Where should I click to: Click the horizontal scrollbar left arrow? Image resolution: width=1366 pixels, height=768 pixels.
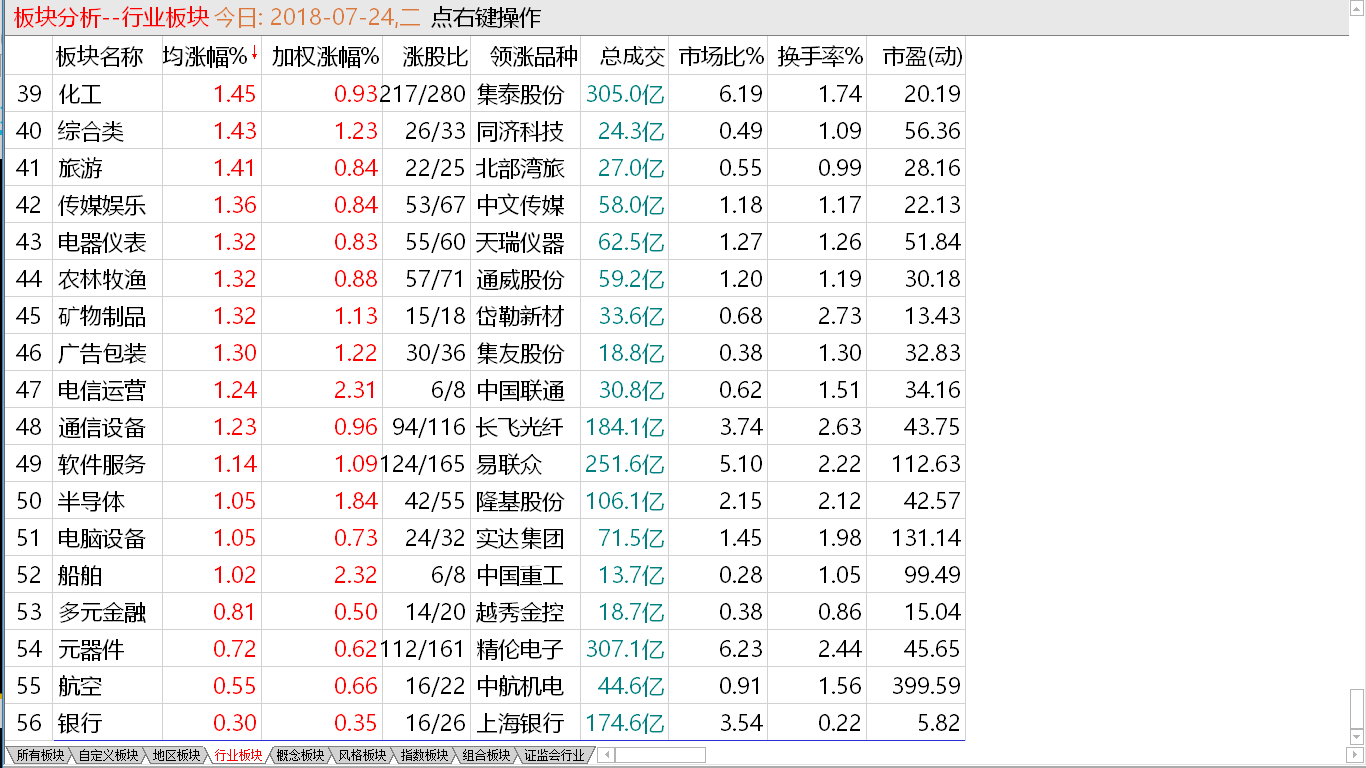pyautogui.click(x=606, y=755)
